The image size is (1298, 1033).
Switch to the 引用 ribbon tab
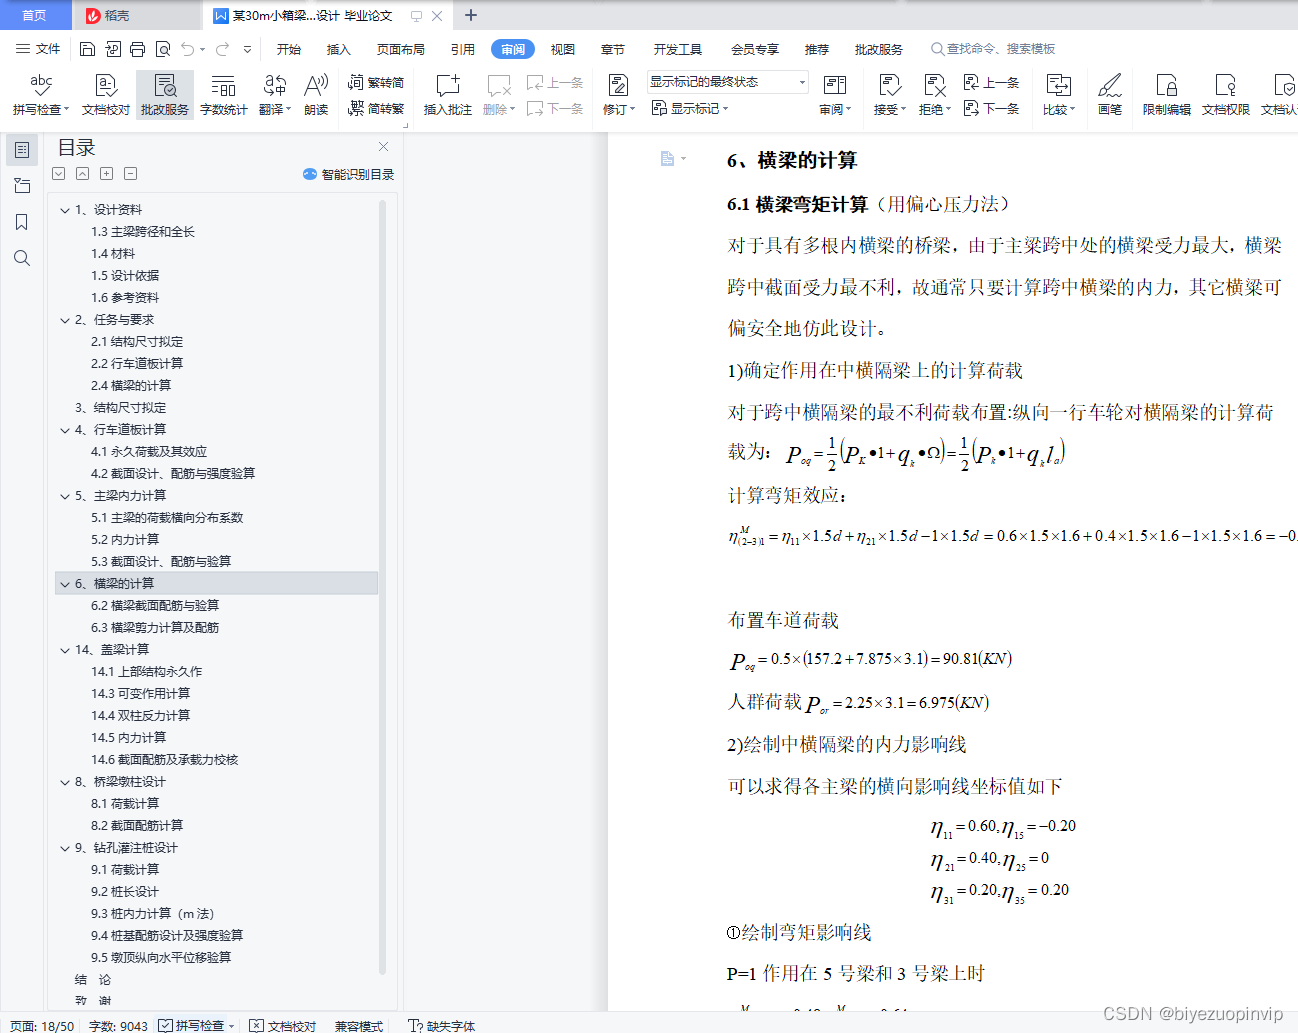point(462,49)
